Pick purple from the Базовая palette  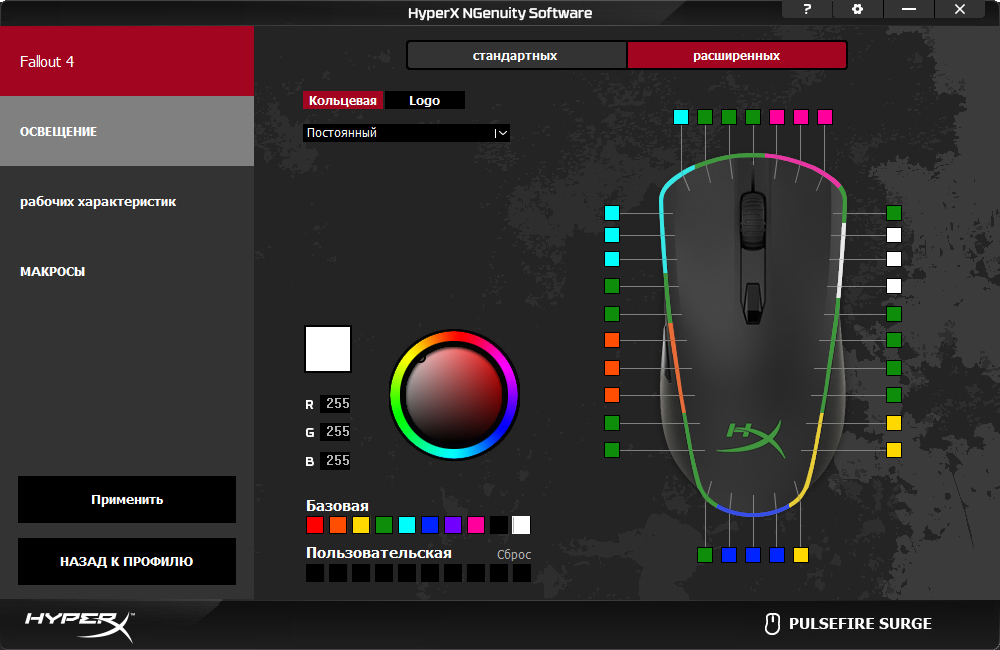pos(453,525)
